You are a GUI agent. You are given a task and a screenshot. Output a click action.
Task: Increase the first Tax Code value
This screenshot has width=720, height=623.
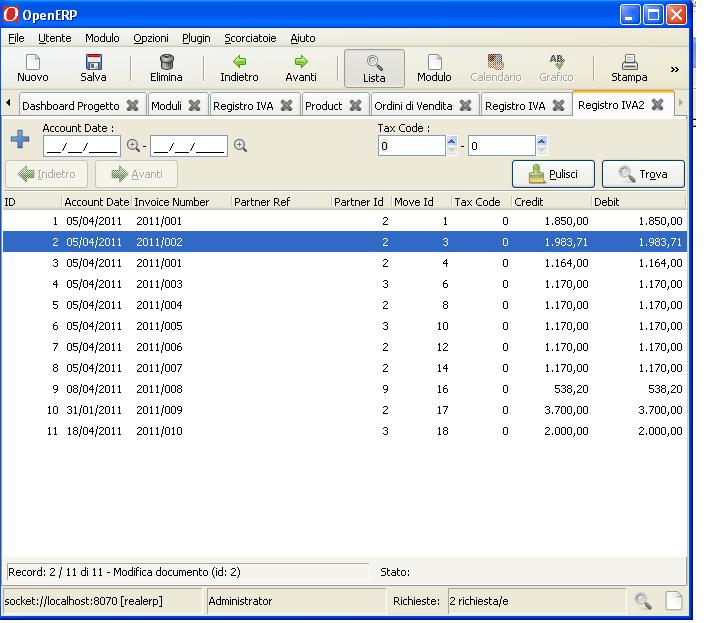click(x=452, y=141)
